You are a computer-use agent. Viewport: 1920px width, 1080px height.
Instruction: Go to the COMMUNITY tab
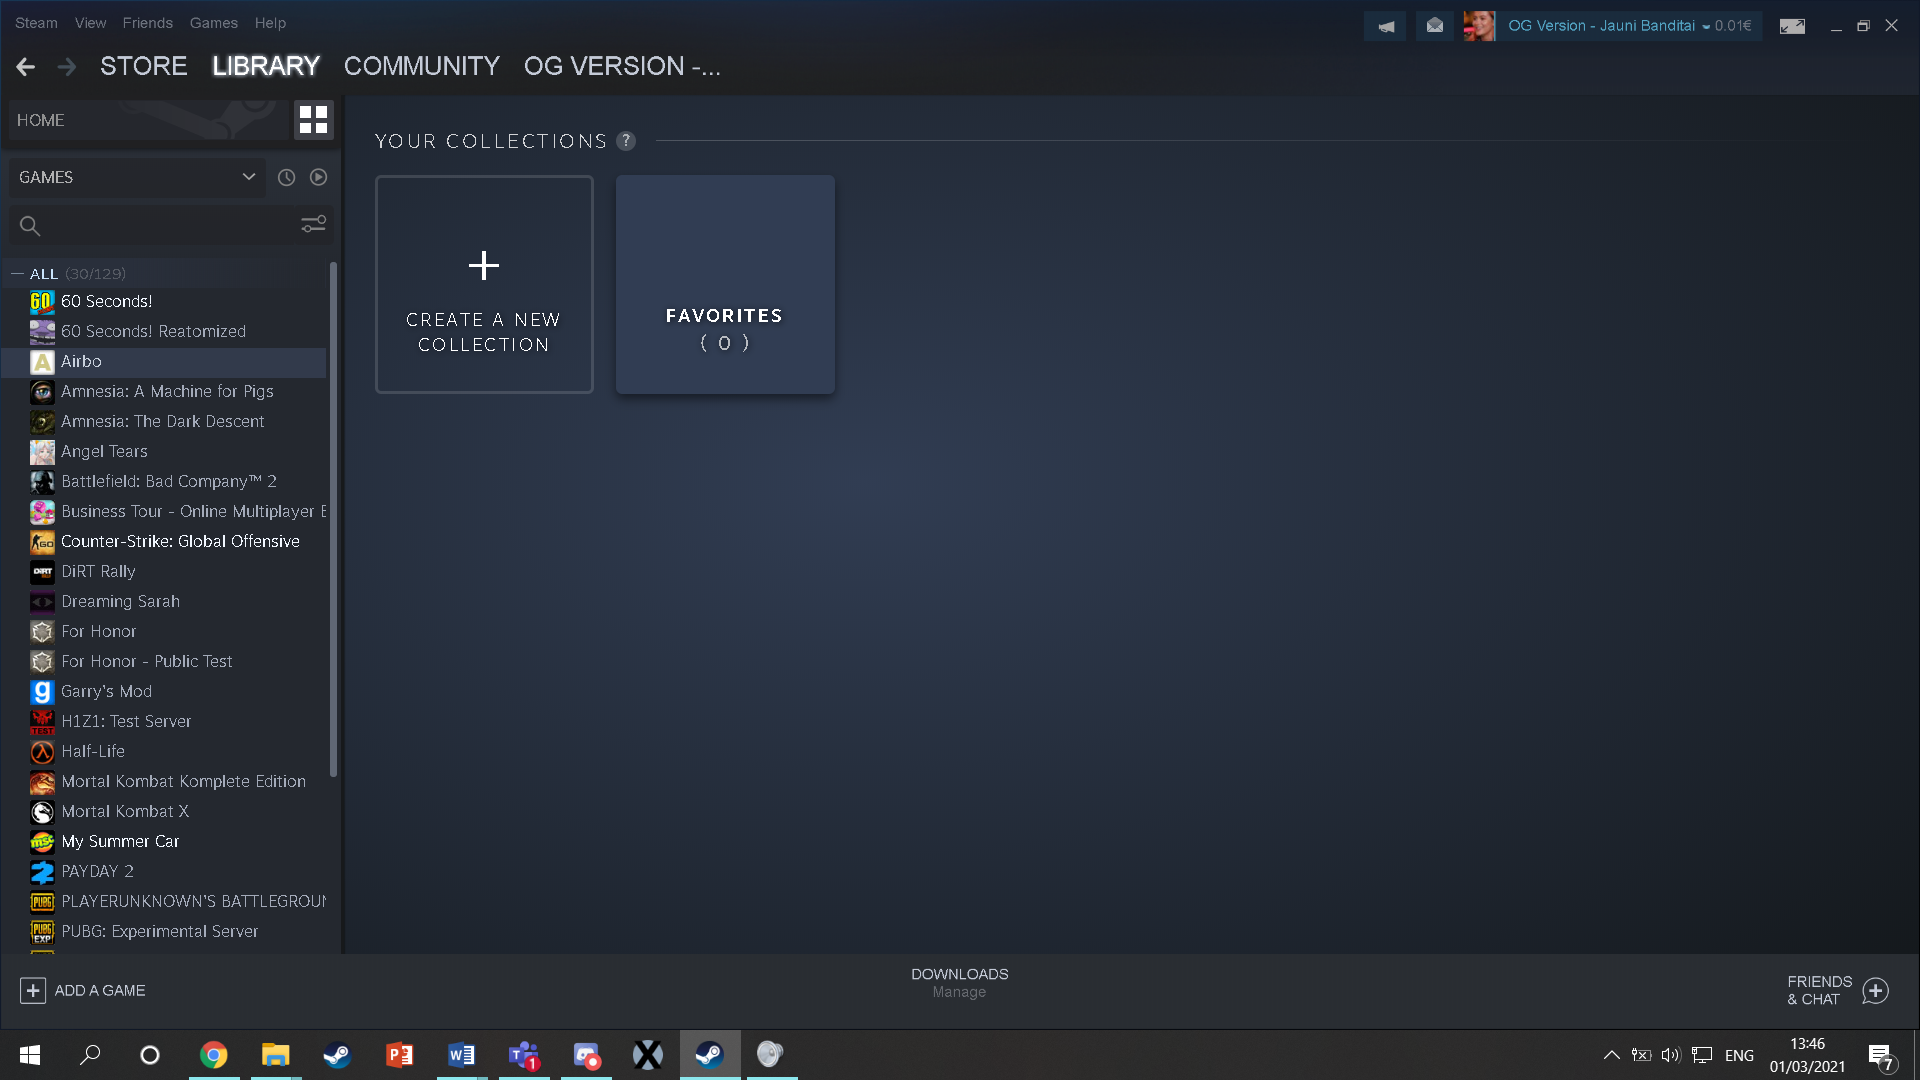(x=422, y=66)
